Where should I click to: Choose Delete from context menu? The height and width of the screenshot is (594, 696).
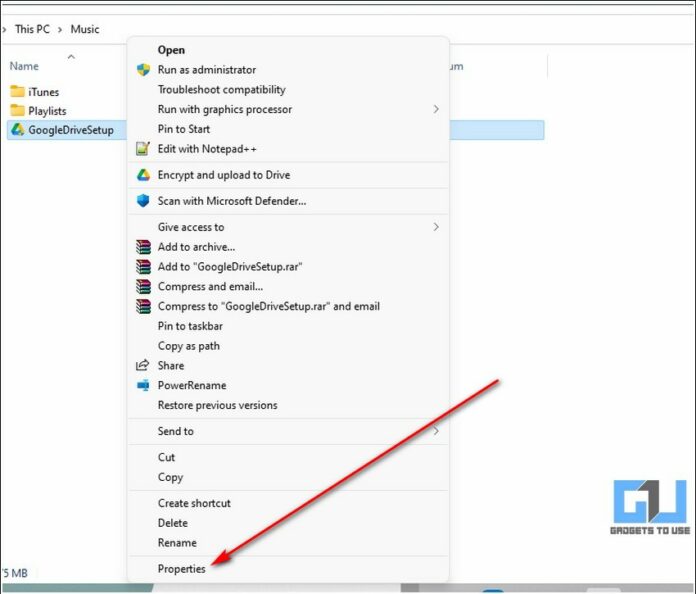[x=173, y=523]
